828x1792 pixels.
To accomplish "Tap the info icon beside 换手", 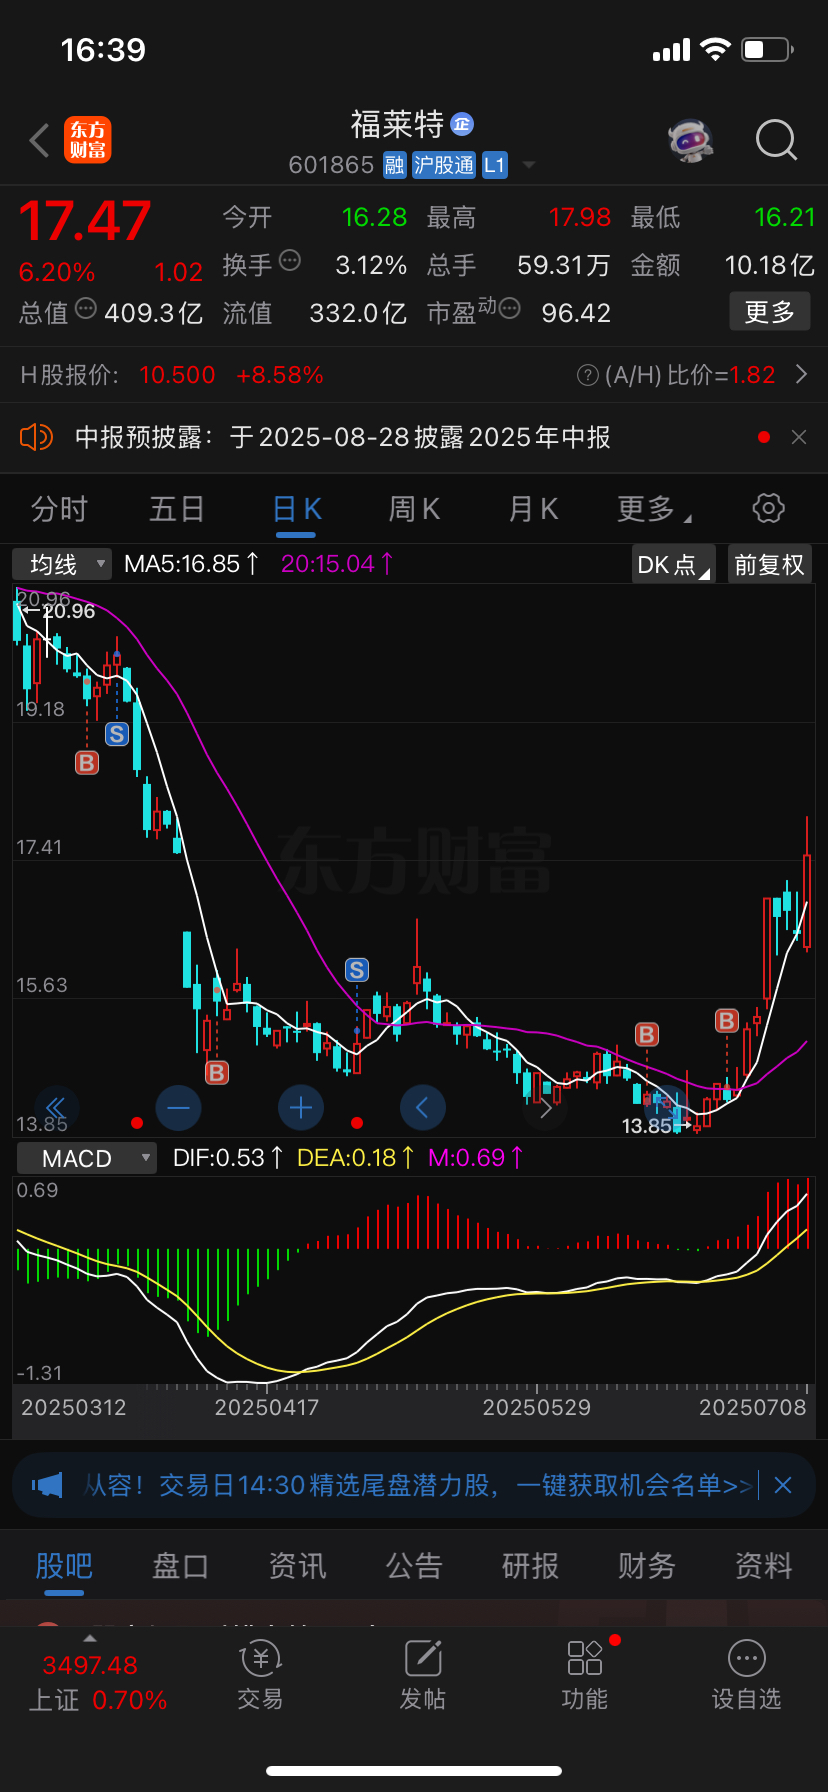I will coord(290,261).
